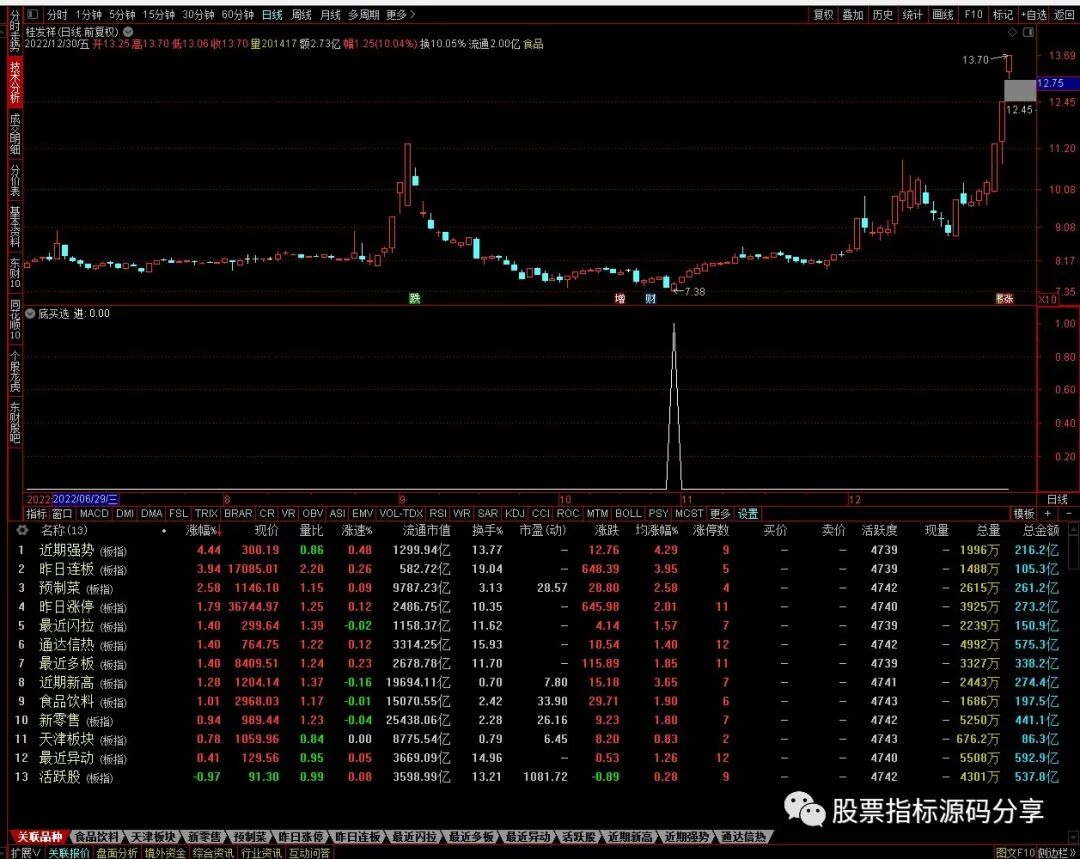Click the plus button beside 模板
This screenshot has height=859, width=1080.
pyautogui.click(x=1048, y=514)
